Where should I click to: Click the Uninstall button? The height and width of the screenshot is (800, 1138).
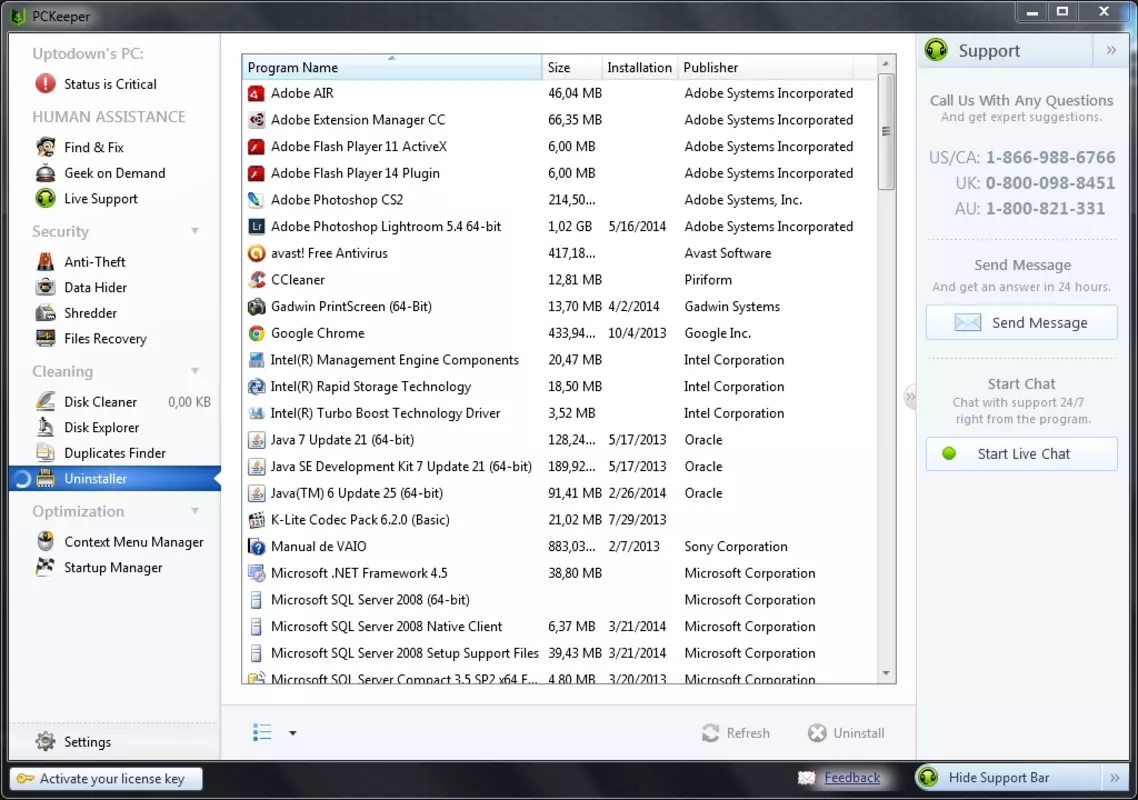[x=846, y=733]
